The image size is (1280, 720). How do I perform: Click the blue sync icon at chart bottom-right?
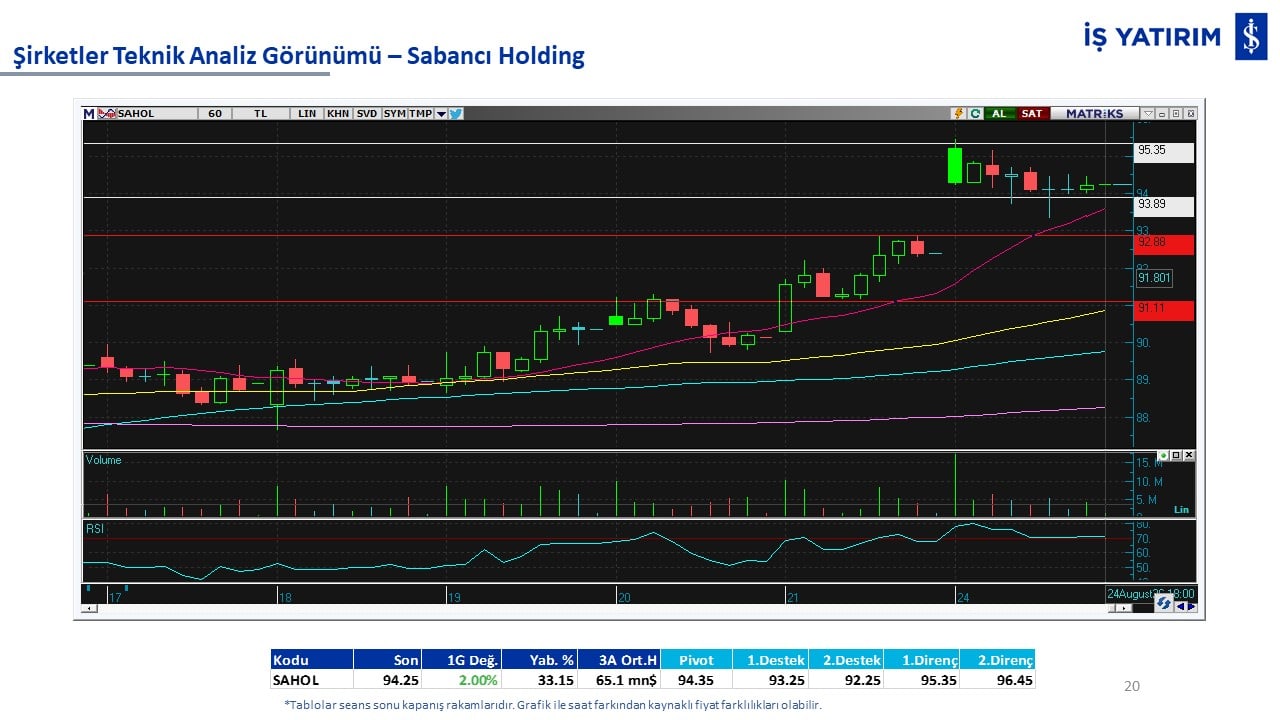1163,602
